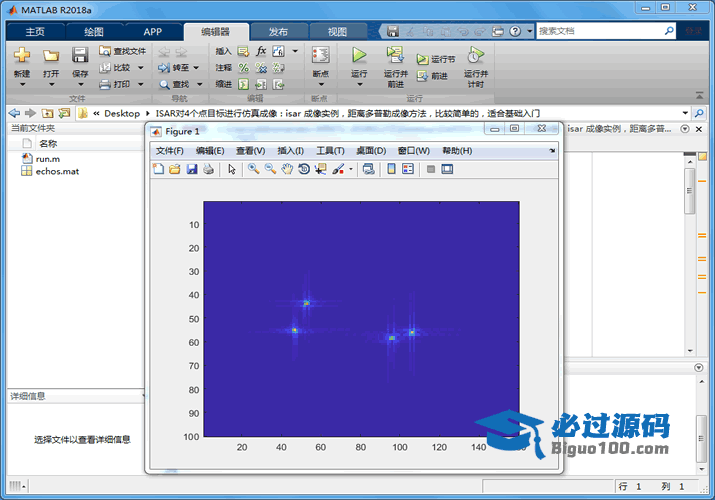Open the address bar path dropdown arrow

(685, 113)
